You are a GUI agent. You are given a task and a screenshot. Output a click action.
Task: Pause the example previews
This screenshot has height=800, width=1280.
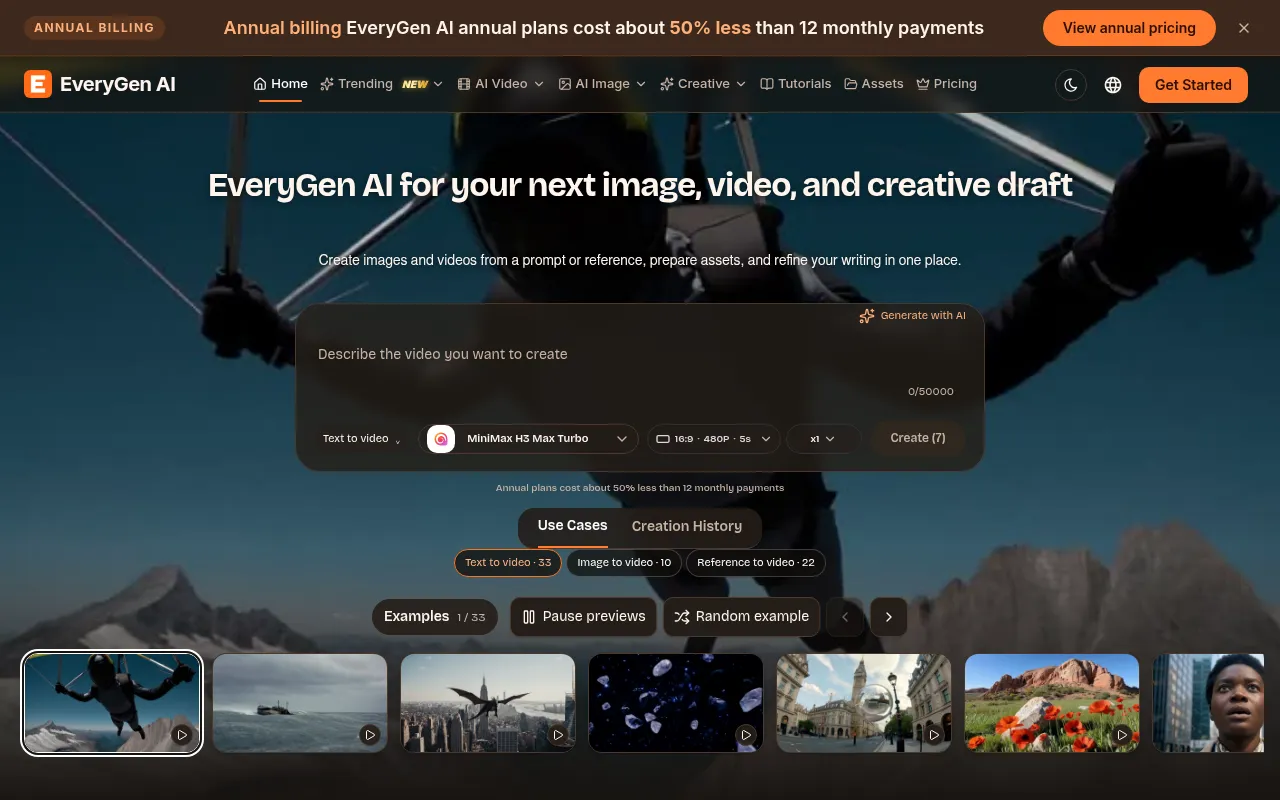click(584, 617)
